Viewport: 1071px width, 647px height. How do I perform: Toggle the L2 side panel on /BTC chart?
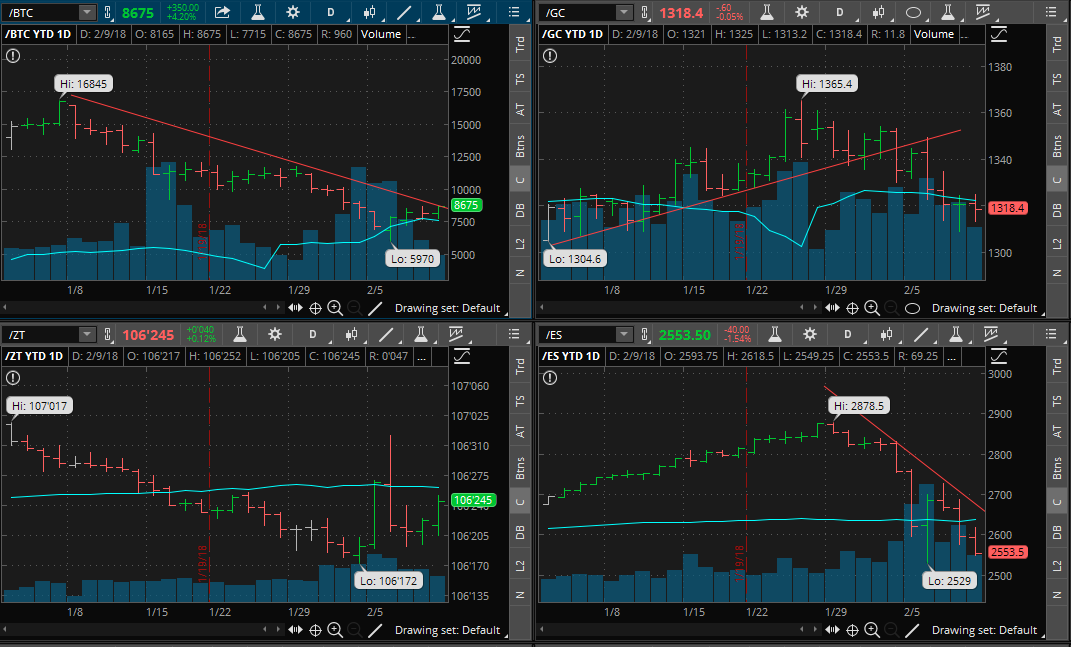click(x=520, y=243)
